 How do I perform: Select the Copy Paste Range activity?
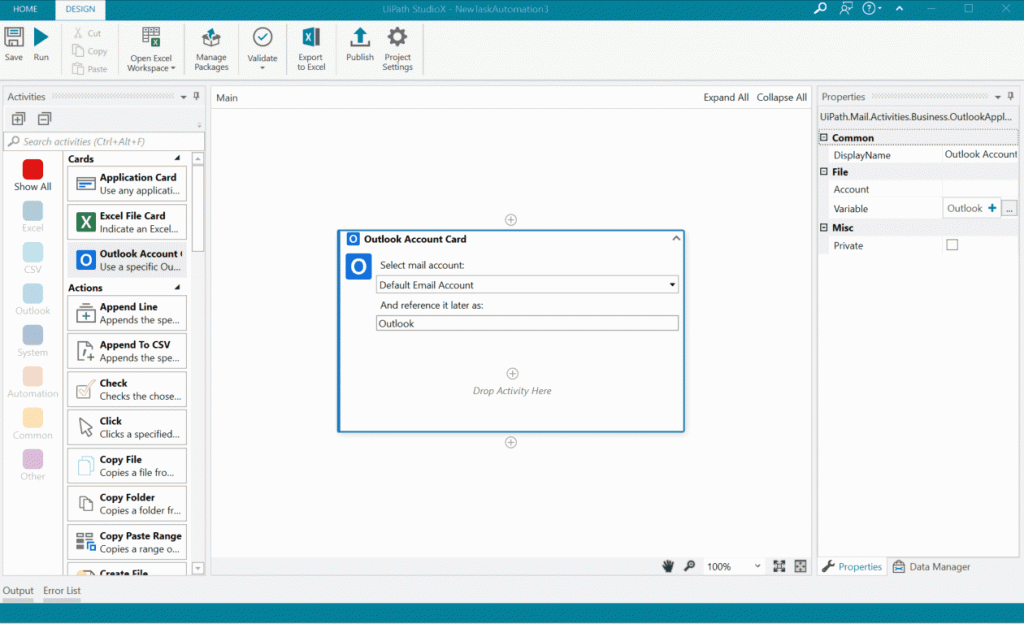click(x=127, y=542)
